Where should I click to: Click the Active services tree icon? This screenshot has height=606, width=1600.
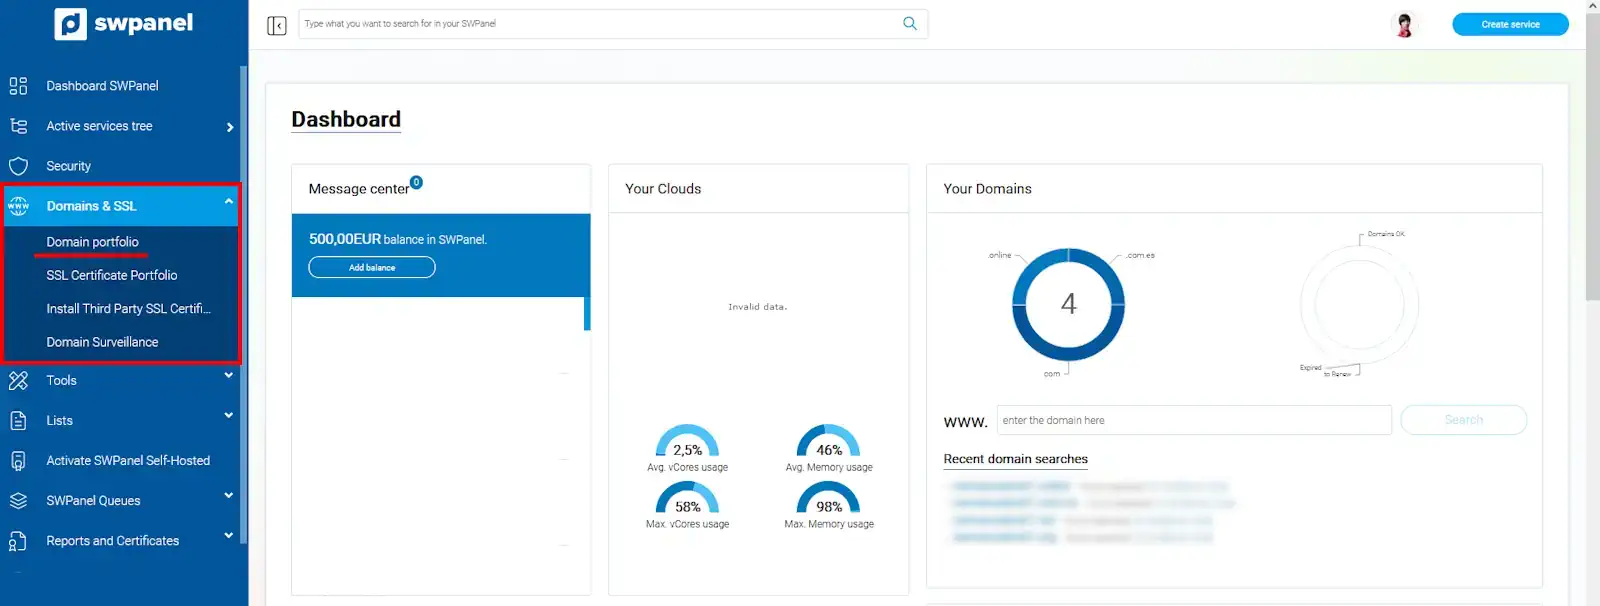point(18,126)
